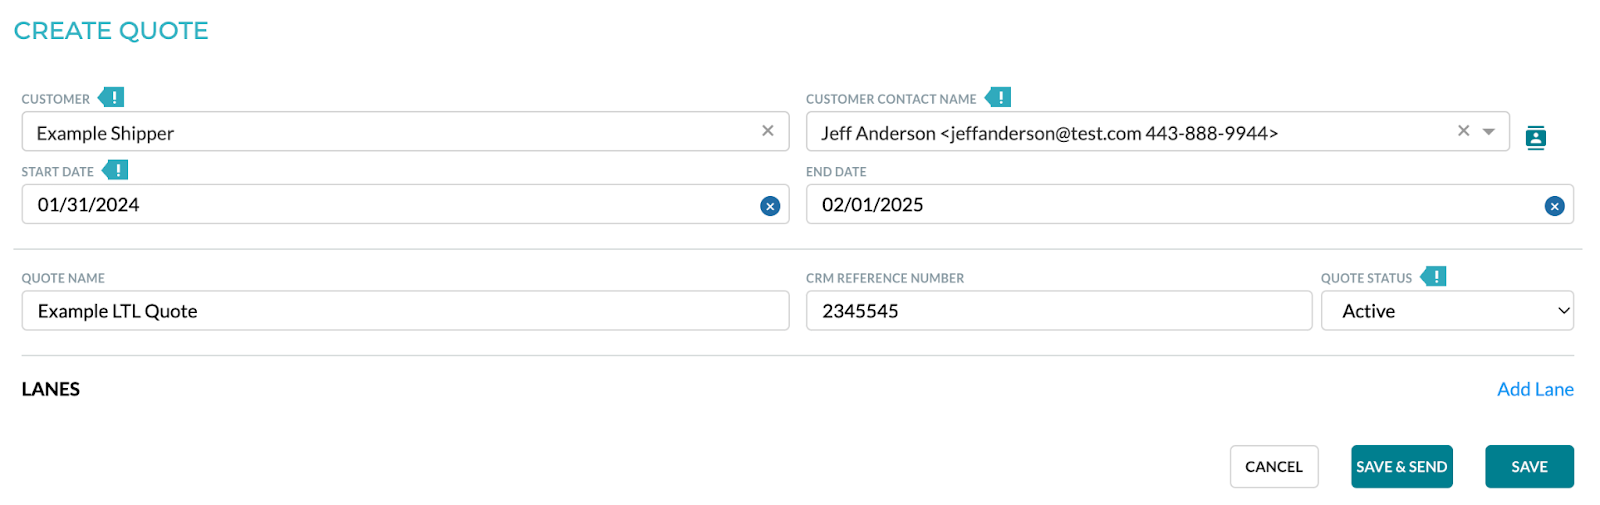Image resolution: width=1600 pixels, height=505 pixels.
Task: Focus the Quote Name text field
Action: point(405,311)
